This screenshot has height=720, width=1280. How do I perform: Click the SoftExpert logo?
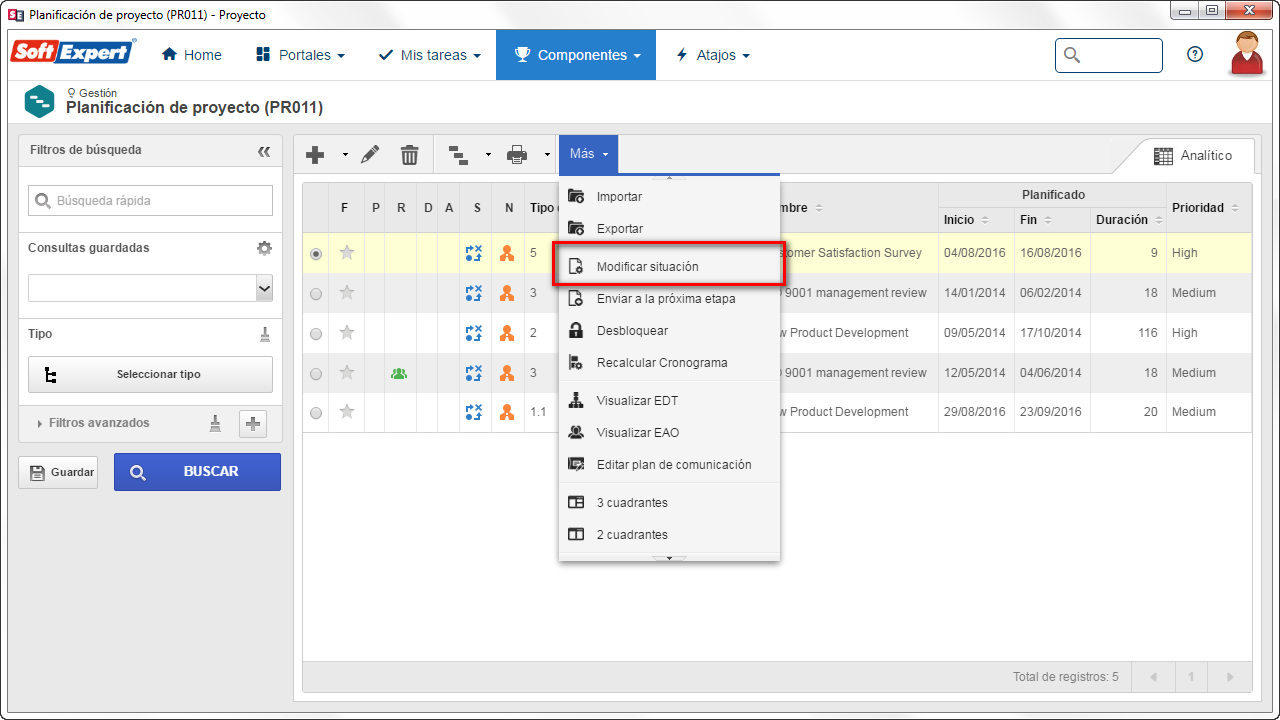(x=73, y=52)
